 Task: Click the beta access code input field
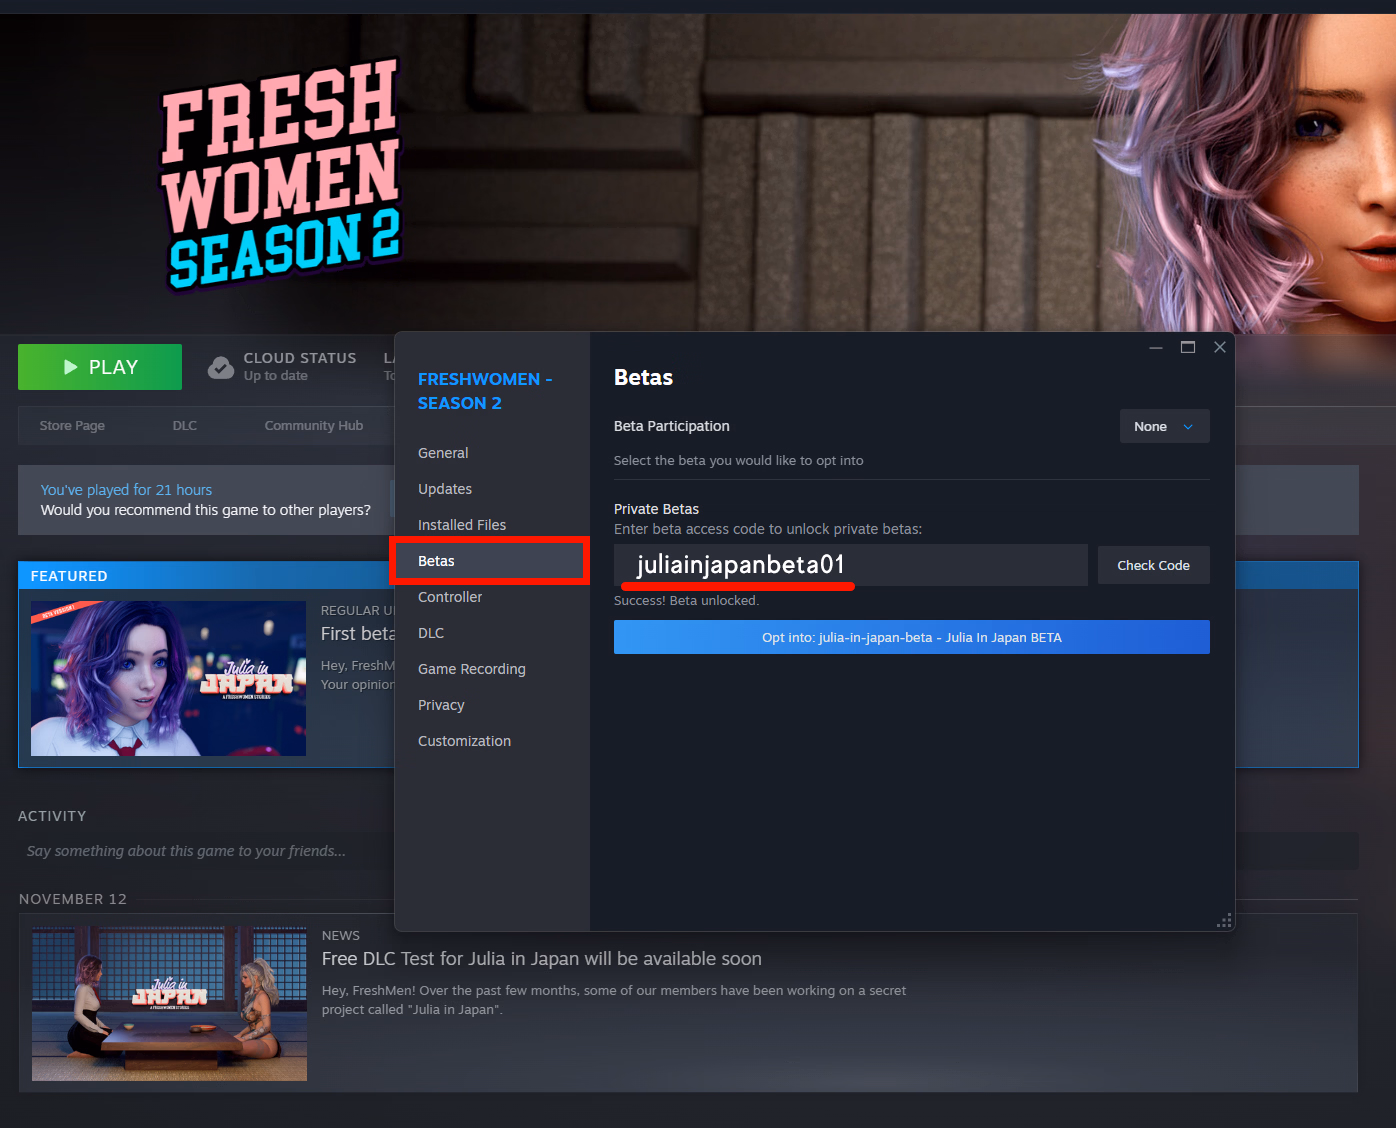click(851, 565)
